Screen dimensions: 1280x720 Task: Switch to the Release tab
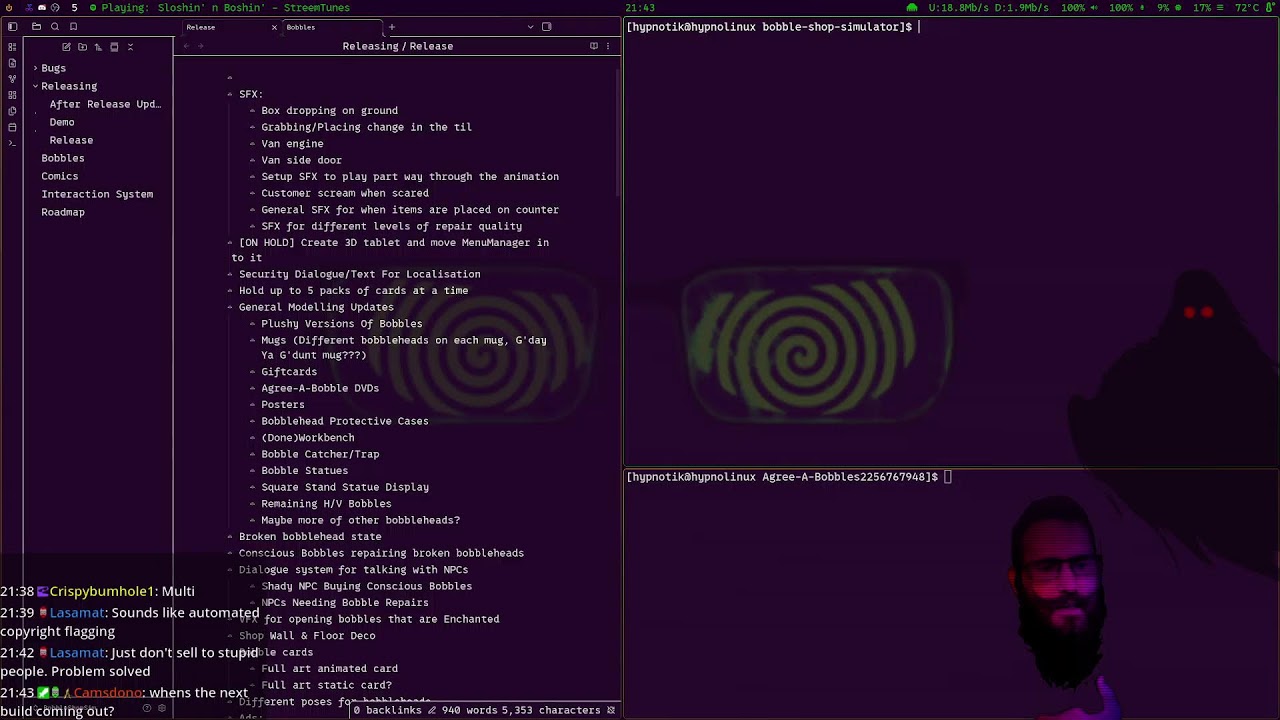tap(228, 27)
